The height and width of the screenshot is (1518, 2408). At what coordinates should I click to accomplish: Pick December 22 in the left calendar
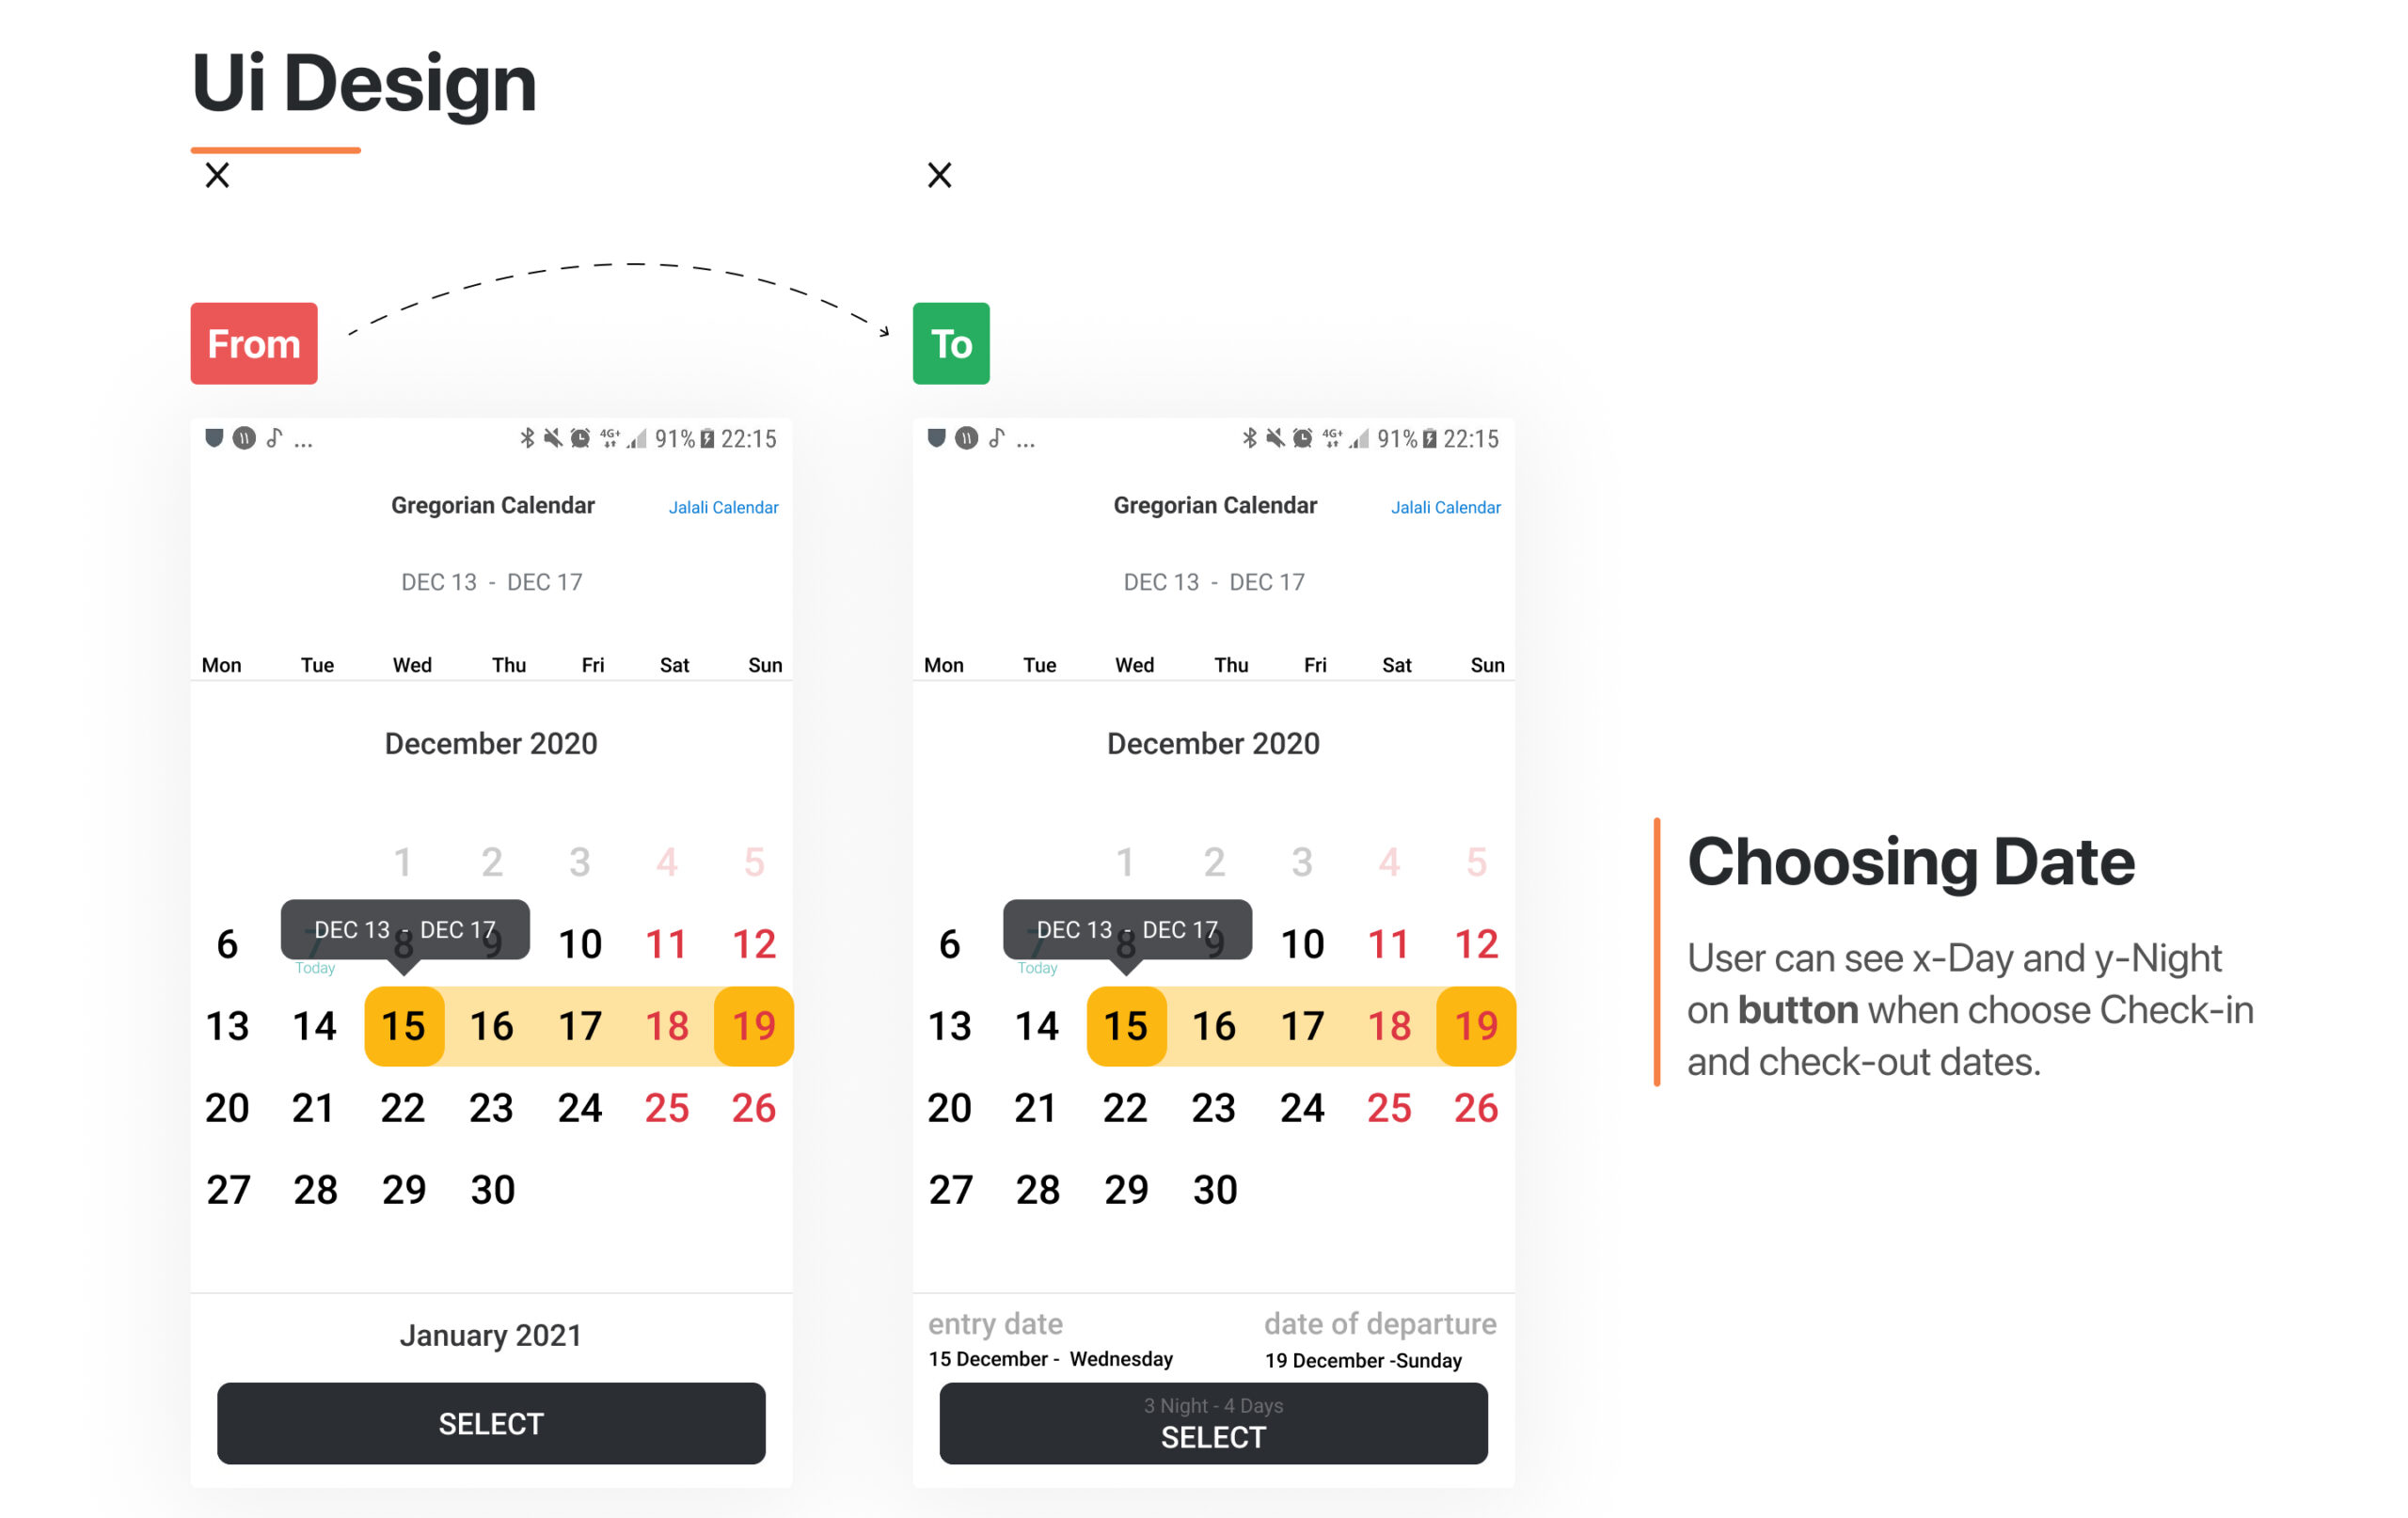pyautogui.click(x=403, y=1108)
